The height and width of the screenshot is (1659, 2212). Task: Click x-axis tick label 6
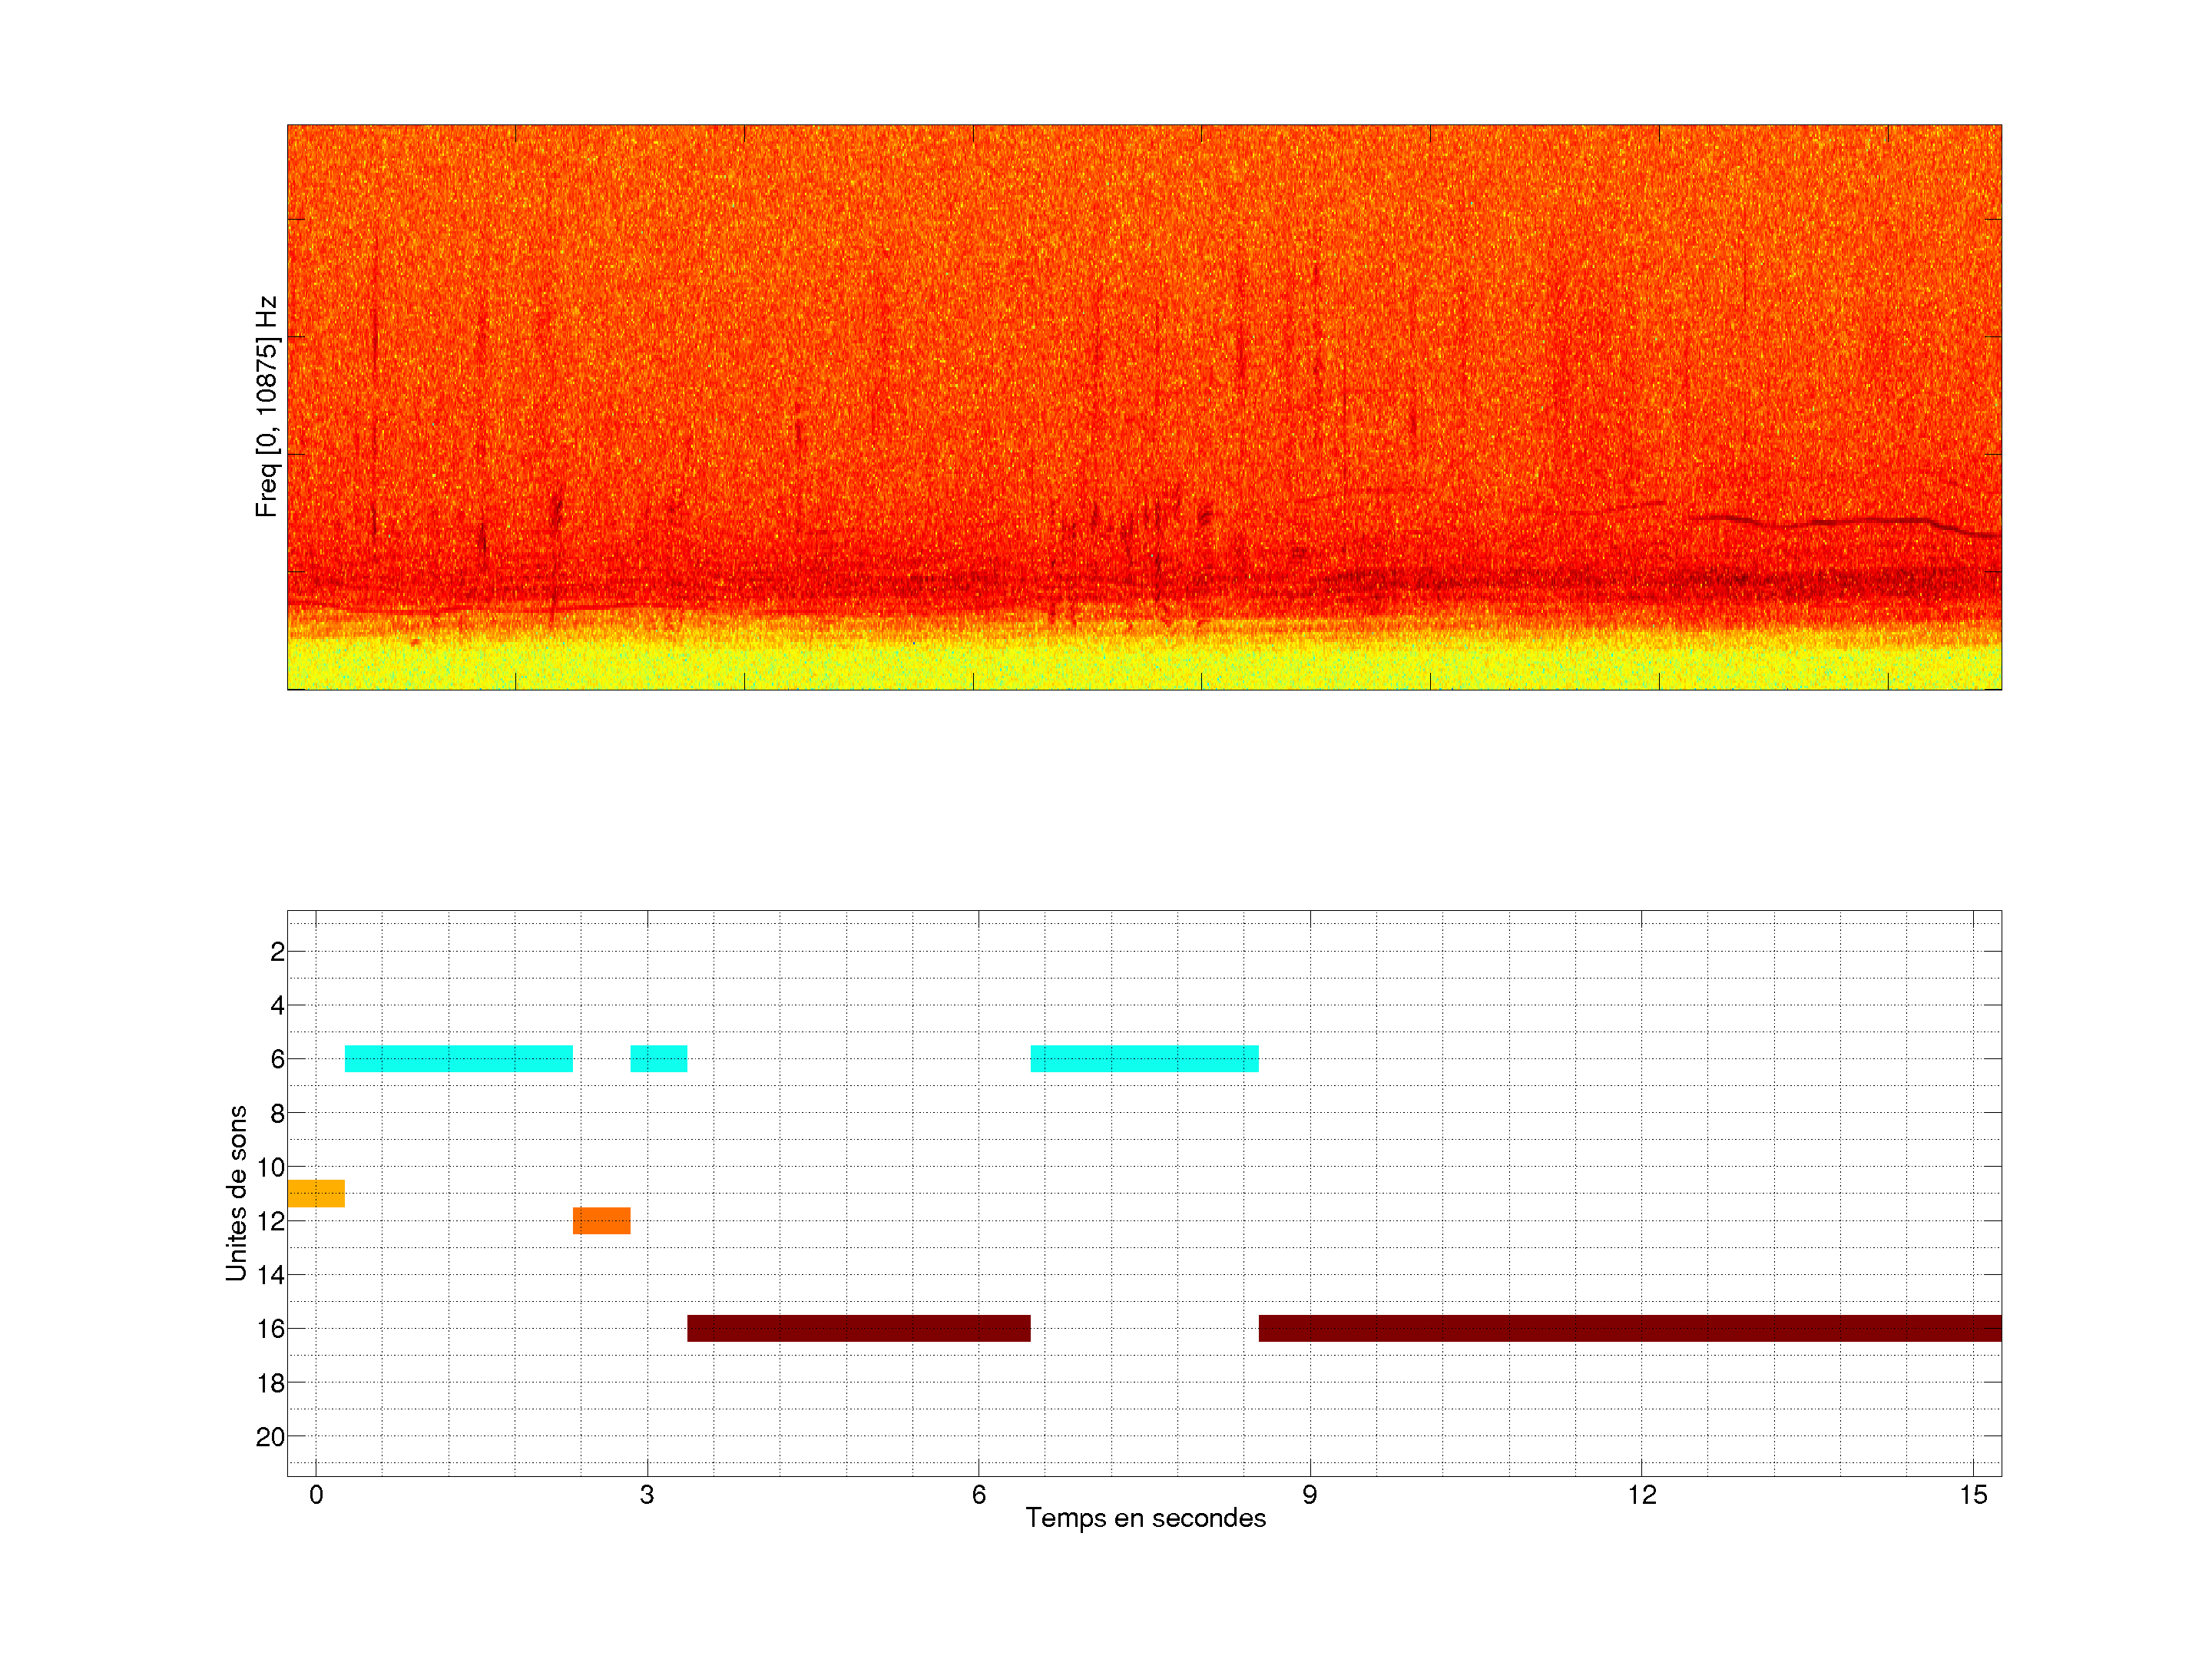(x=978, y=1495)
